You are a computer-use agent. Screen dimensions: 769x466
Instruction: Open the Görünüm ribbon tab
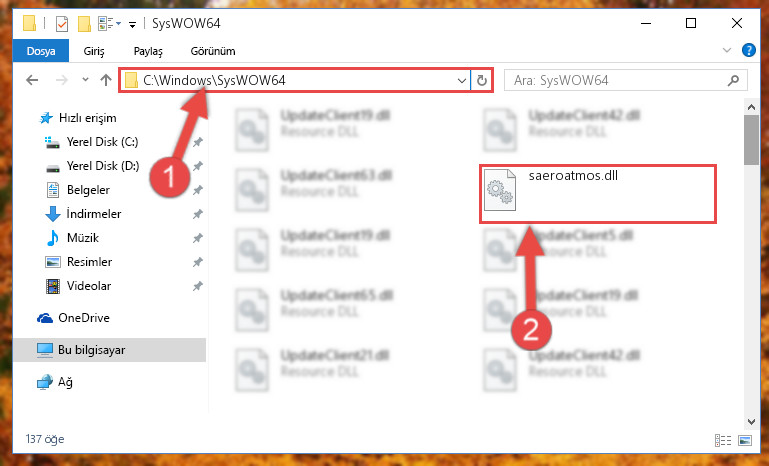click(x=213, y=51)
